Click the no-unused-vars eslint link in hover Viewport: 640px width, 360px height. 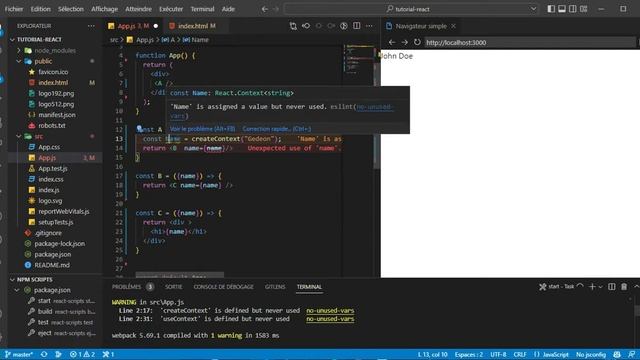[x=374, y=107]
